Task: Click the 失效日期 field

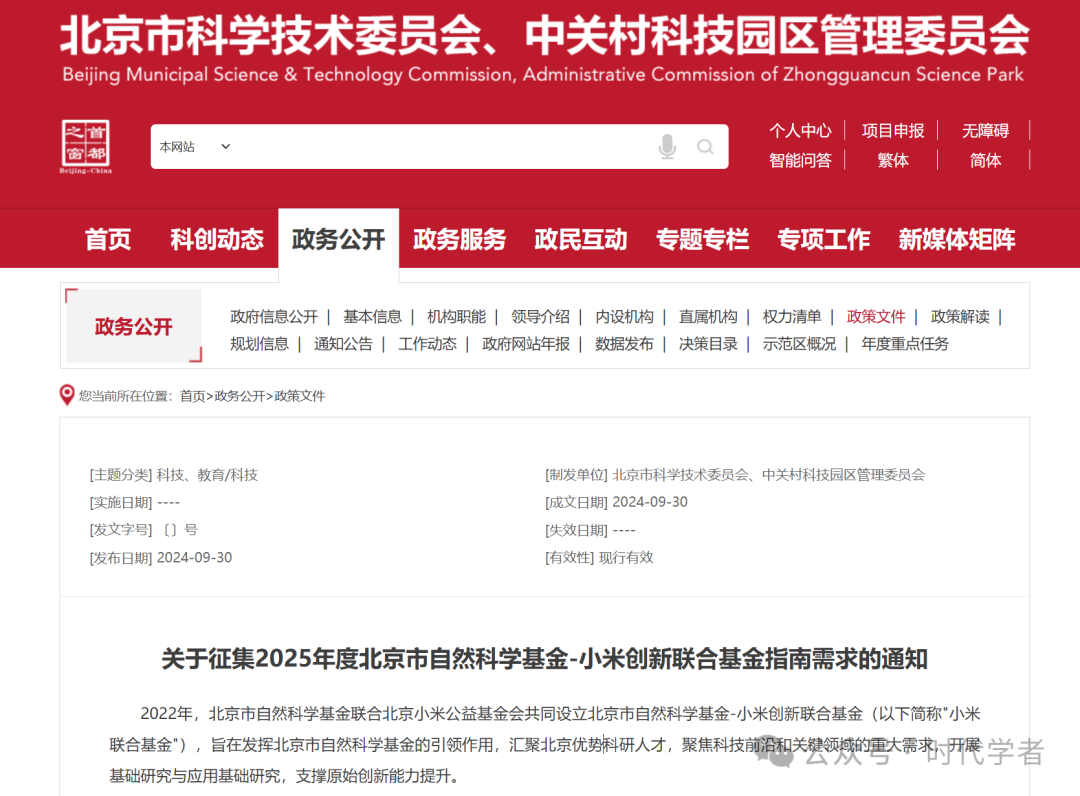Action: click(x=590, y=530)
